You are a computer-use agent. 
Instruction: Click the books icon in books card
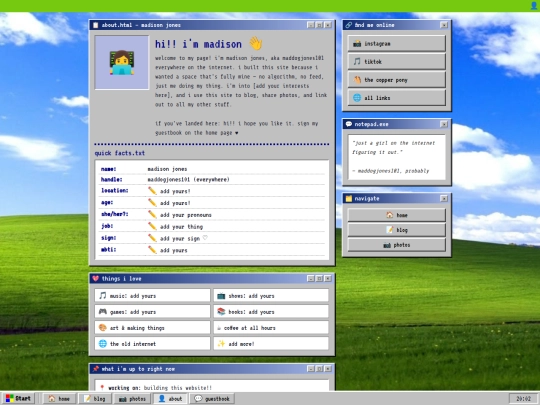[221, 311]
